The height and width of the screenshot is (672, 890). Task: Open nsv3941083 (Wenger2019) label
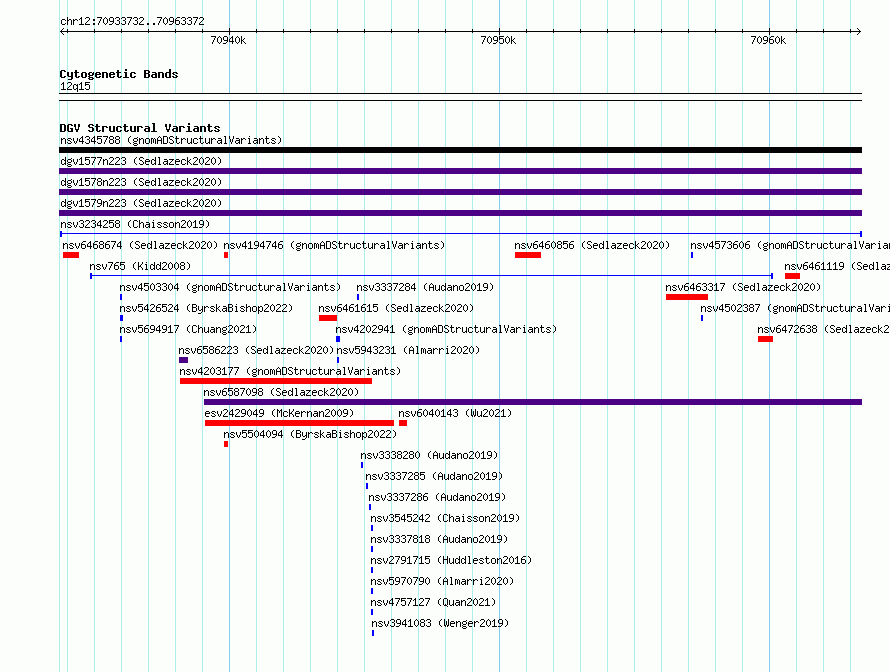pyautogui.click(x=440, y=623)
